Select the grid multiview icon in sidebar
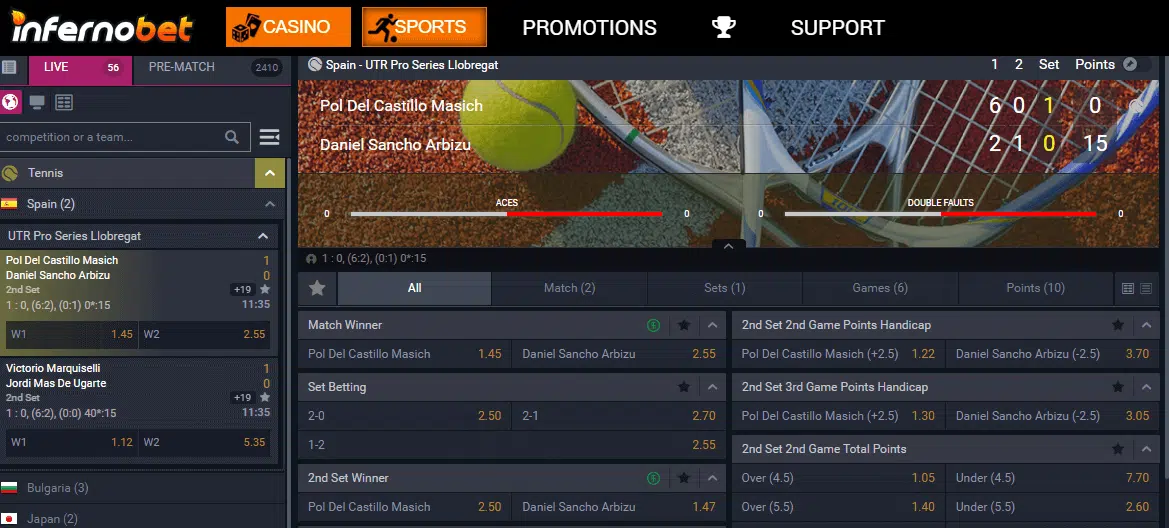Image resolution: width=1169 pixels, height=528 pixels. 64,102
